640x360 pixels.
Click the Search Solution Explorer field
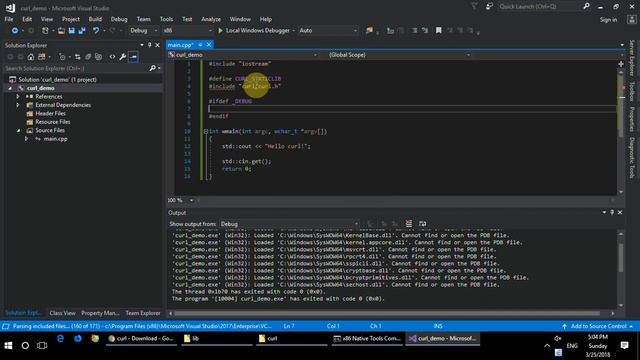pos(76,68)
